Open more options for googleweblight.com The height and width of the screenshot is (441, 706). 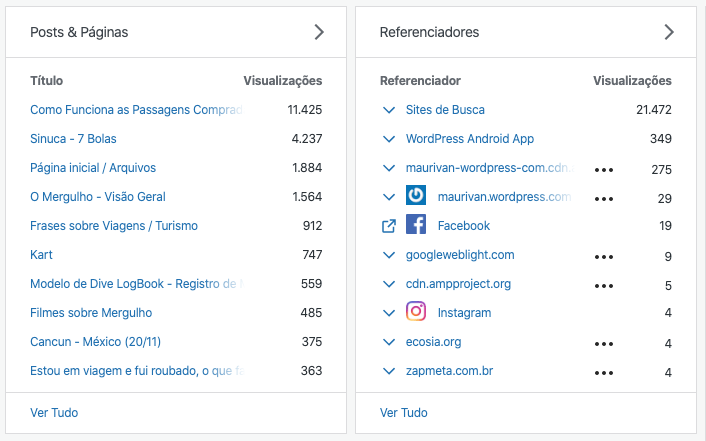tap(603, 257)
